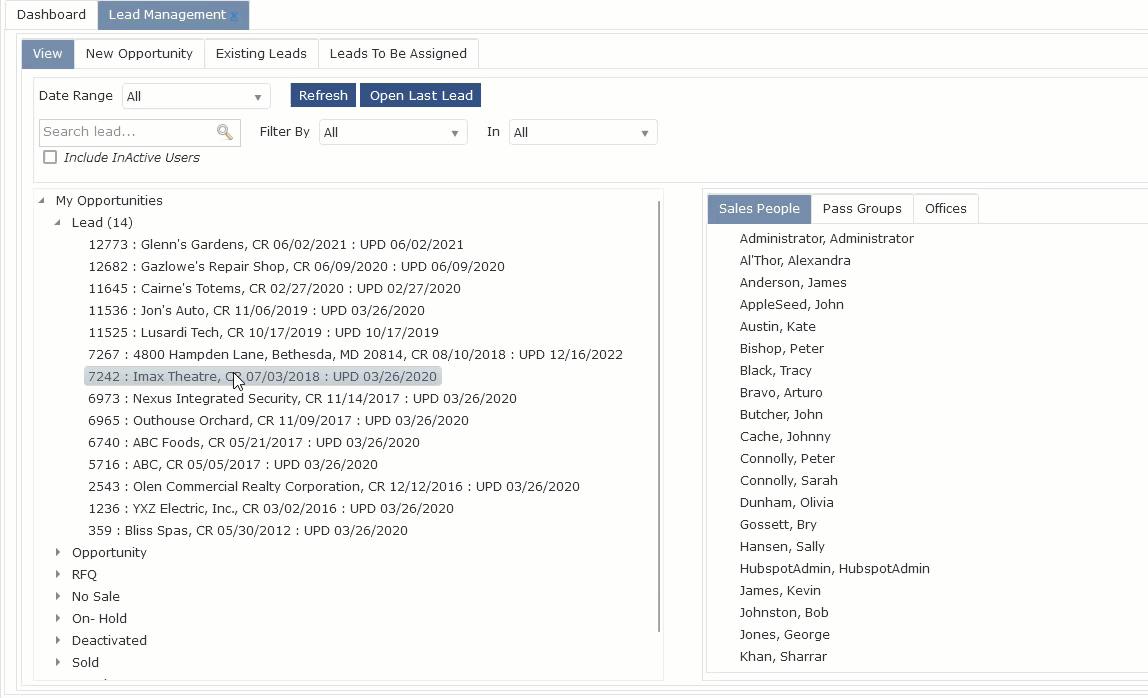Open the New Opportunity tab
This screenshot has height=698, width=1148.
(139, 53)
